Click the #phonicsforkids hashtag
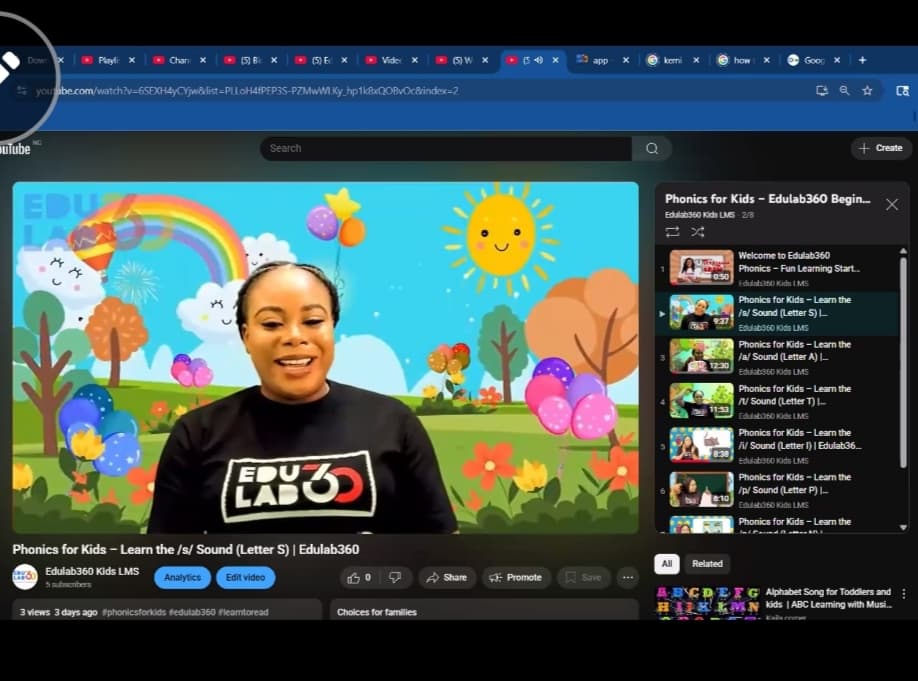This screenshot has height=681, width=918. [x=134, y=612]
